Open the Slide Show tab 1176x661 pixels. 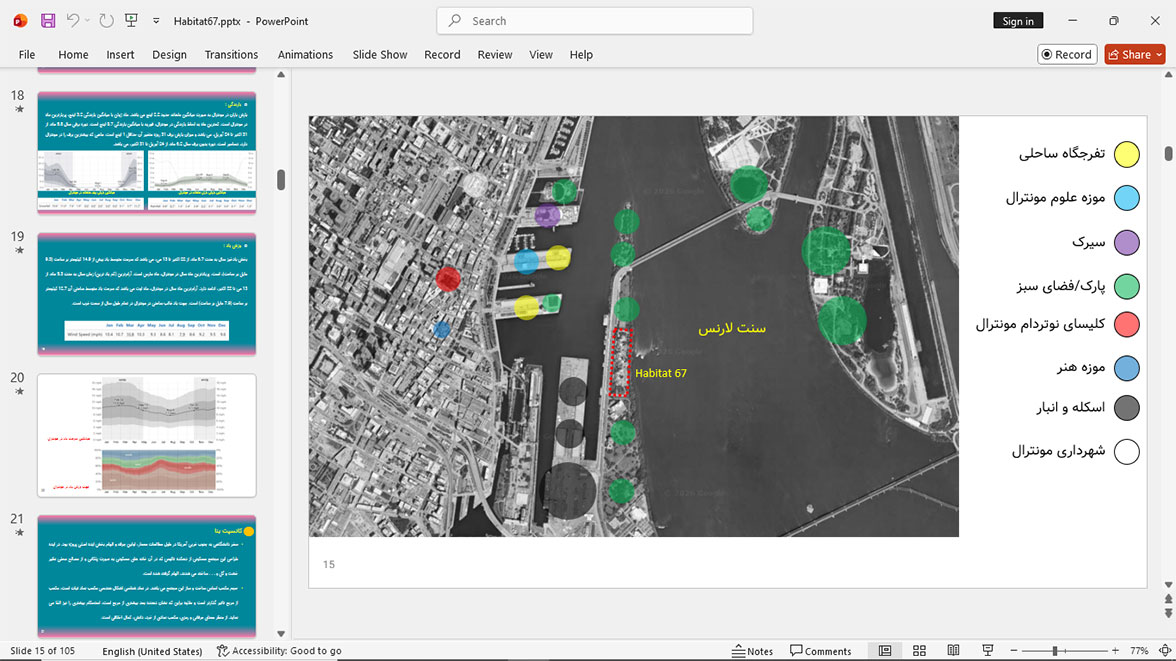380,55
